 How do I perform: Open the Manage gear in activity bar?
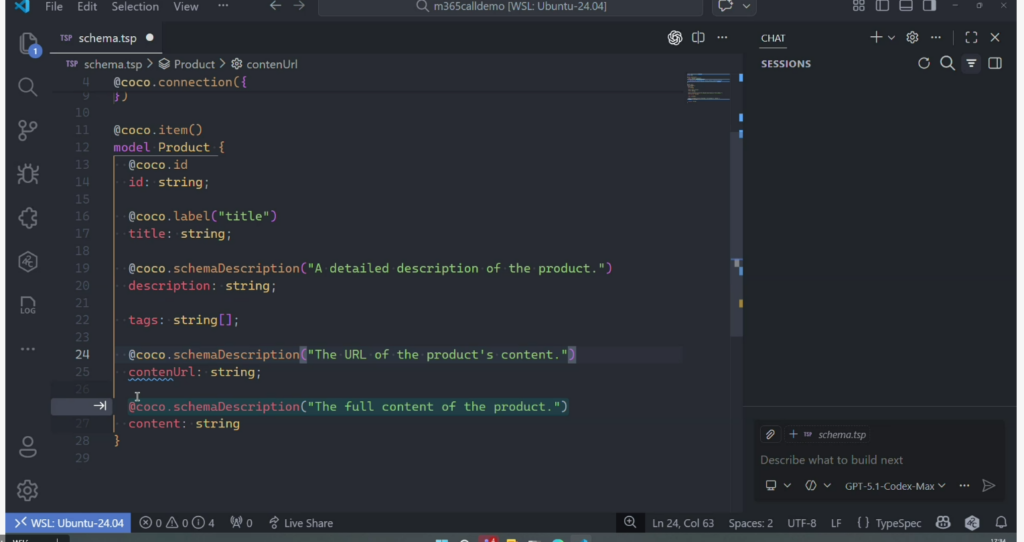[x=27, y=490]
